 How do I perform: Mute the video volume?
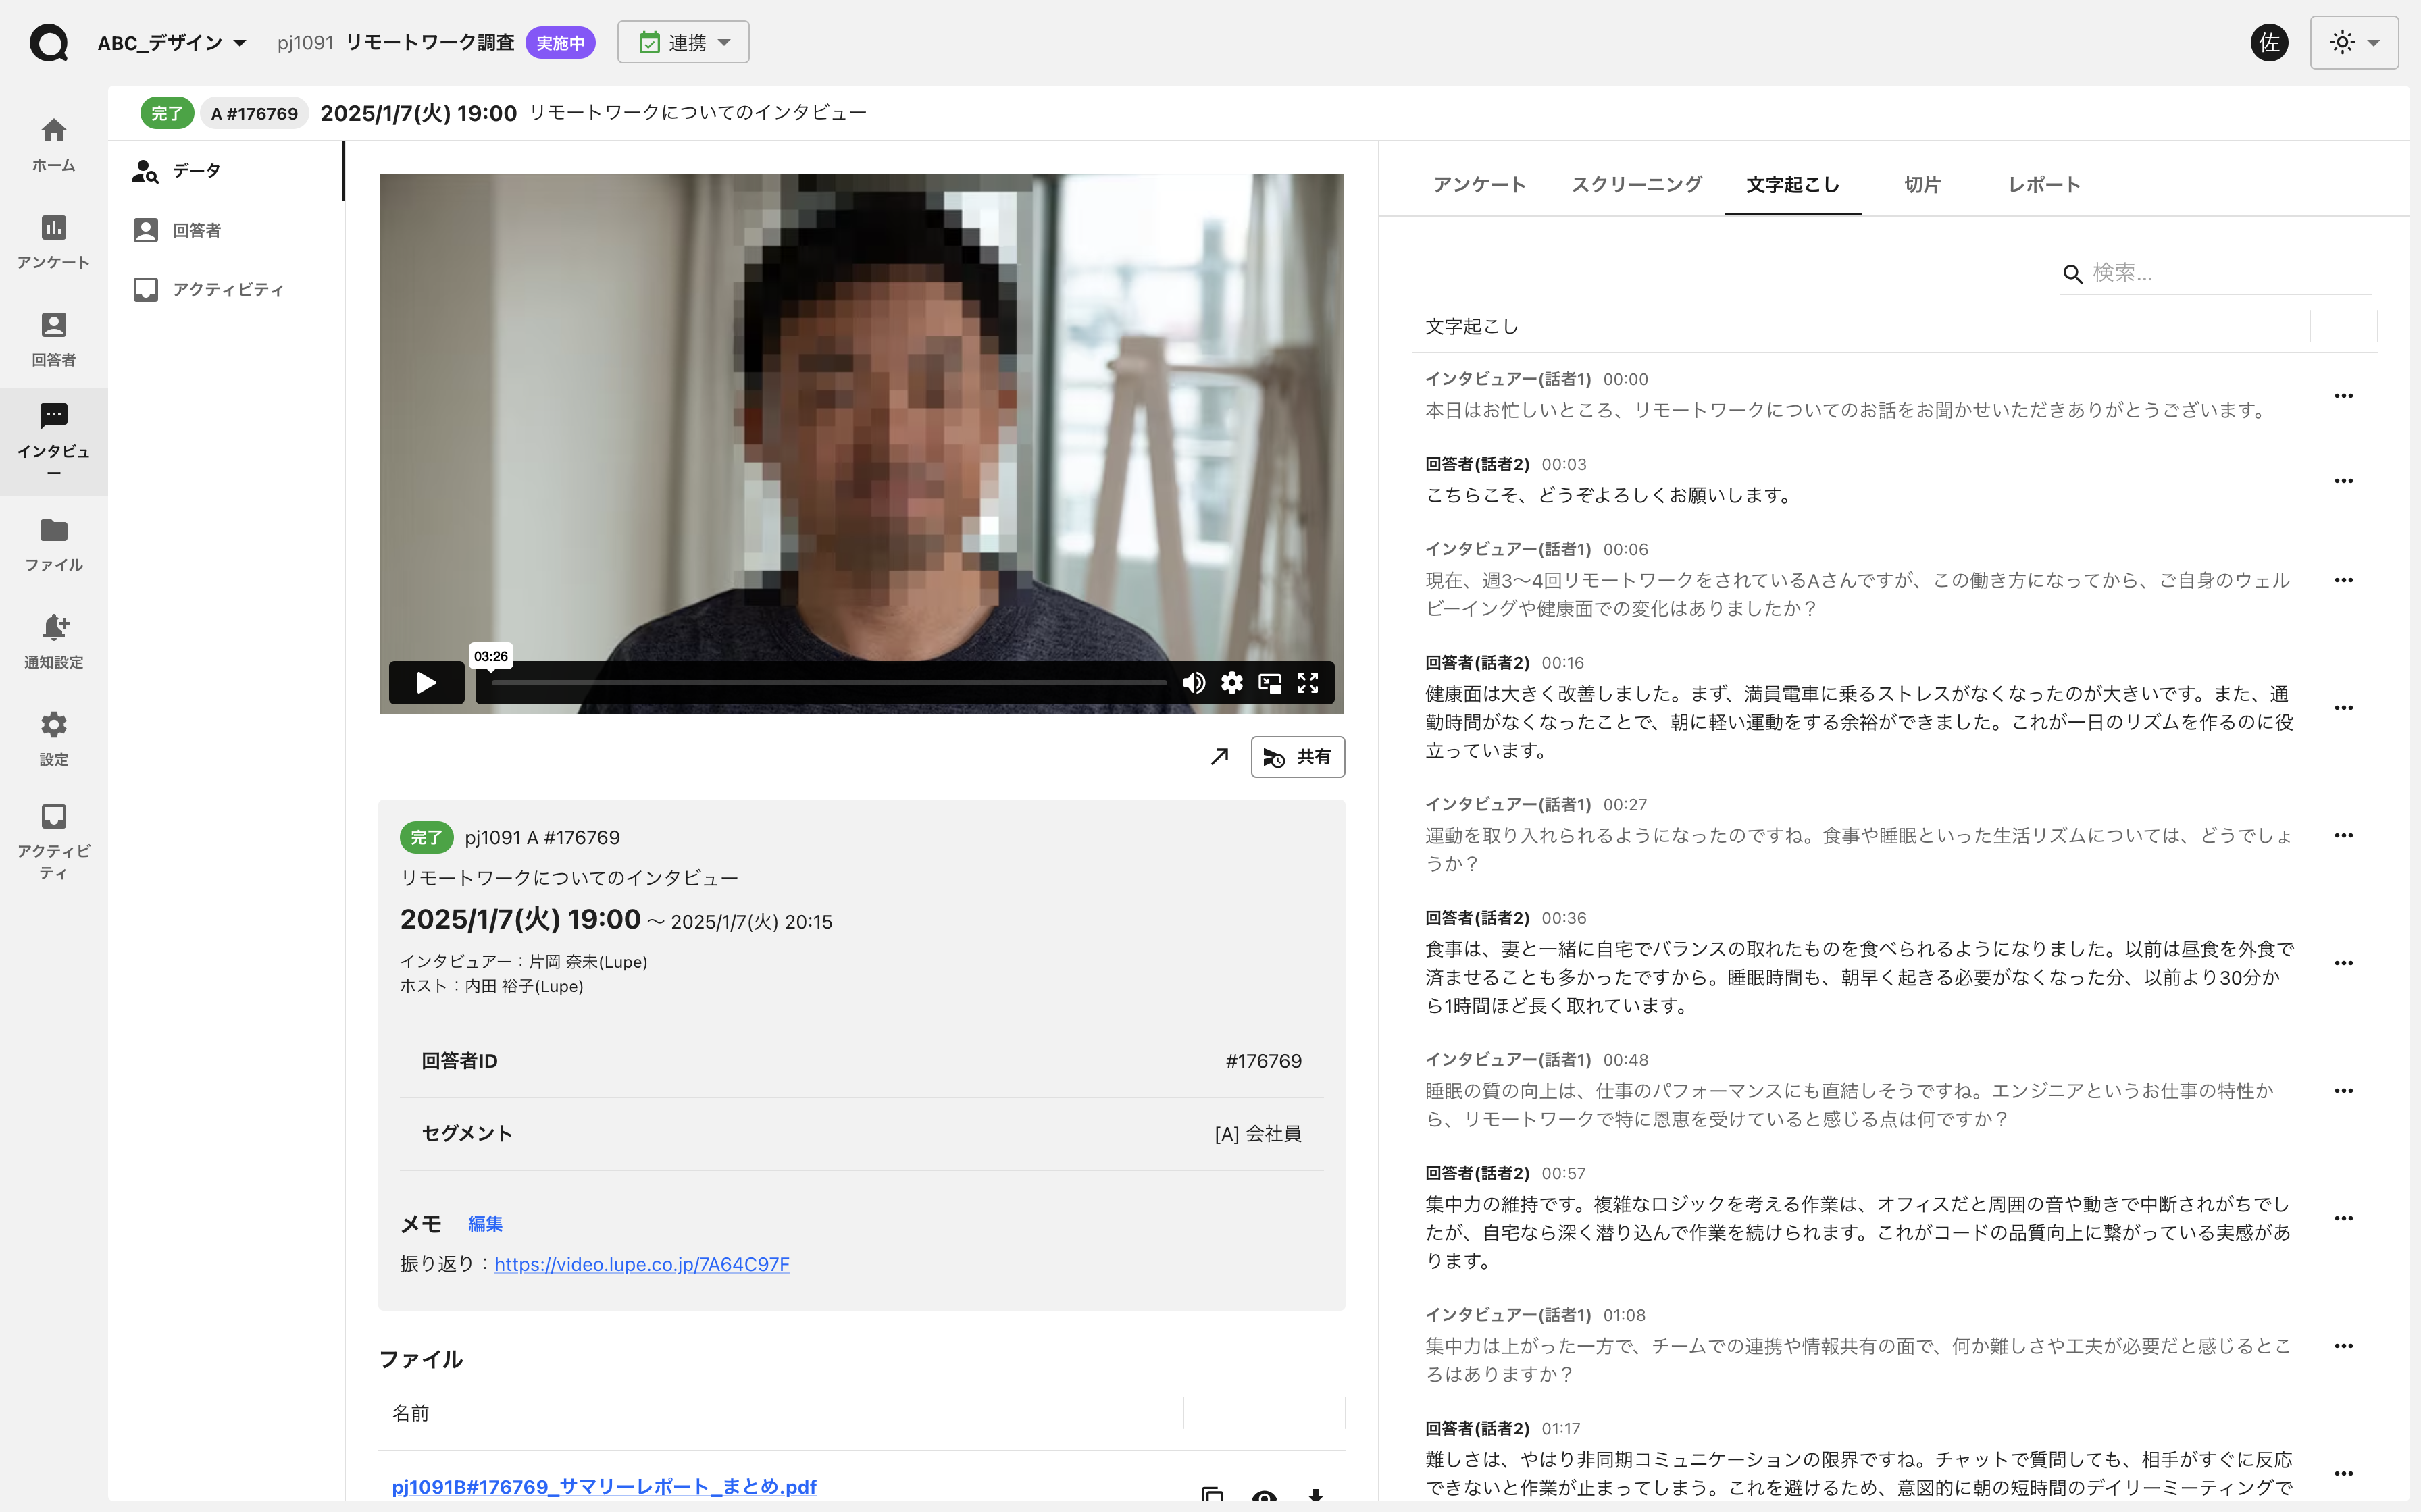[x=1193, y=683]
